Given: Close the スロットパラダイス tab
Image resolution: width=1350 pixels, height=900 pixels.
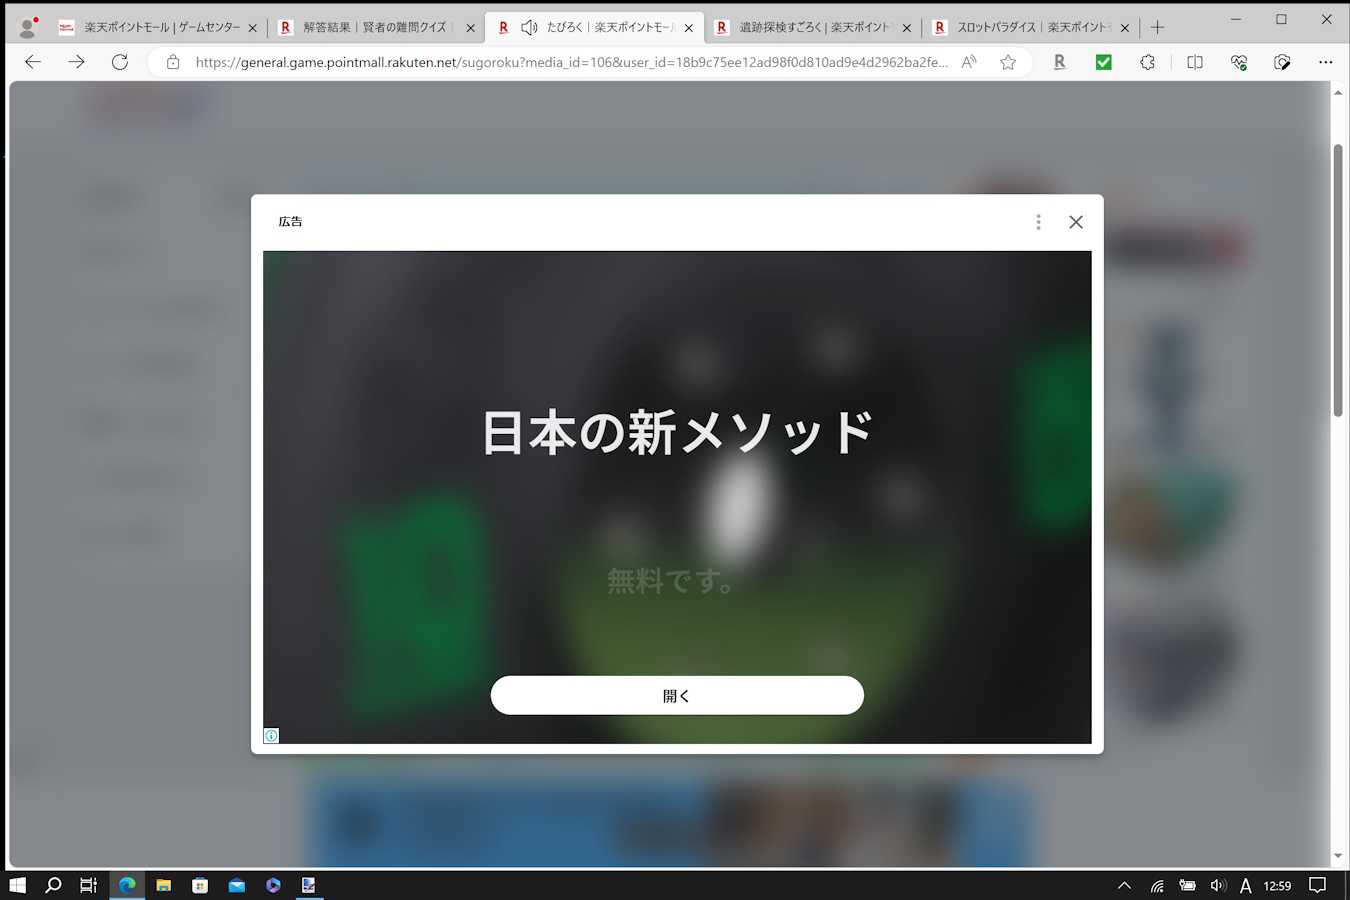Looking at the screenshot, I should coord(1125,28).
